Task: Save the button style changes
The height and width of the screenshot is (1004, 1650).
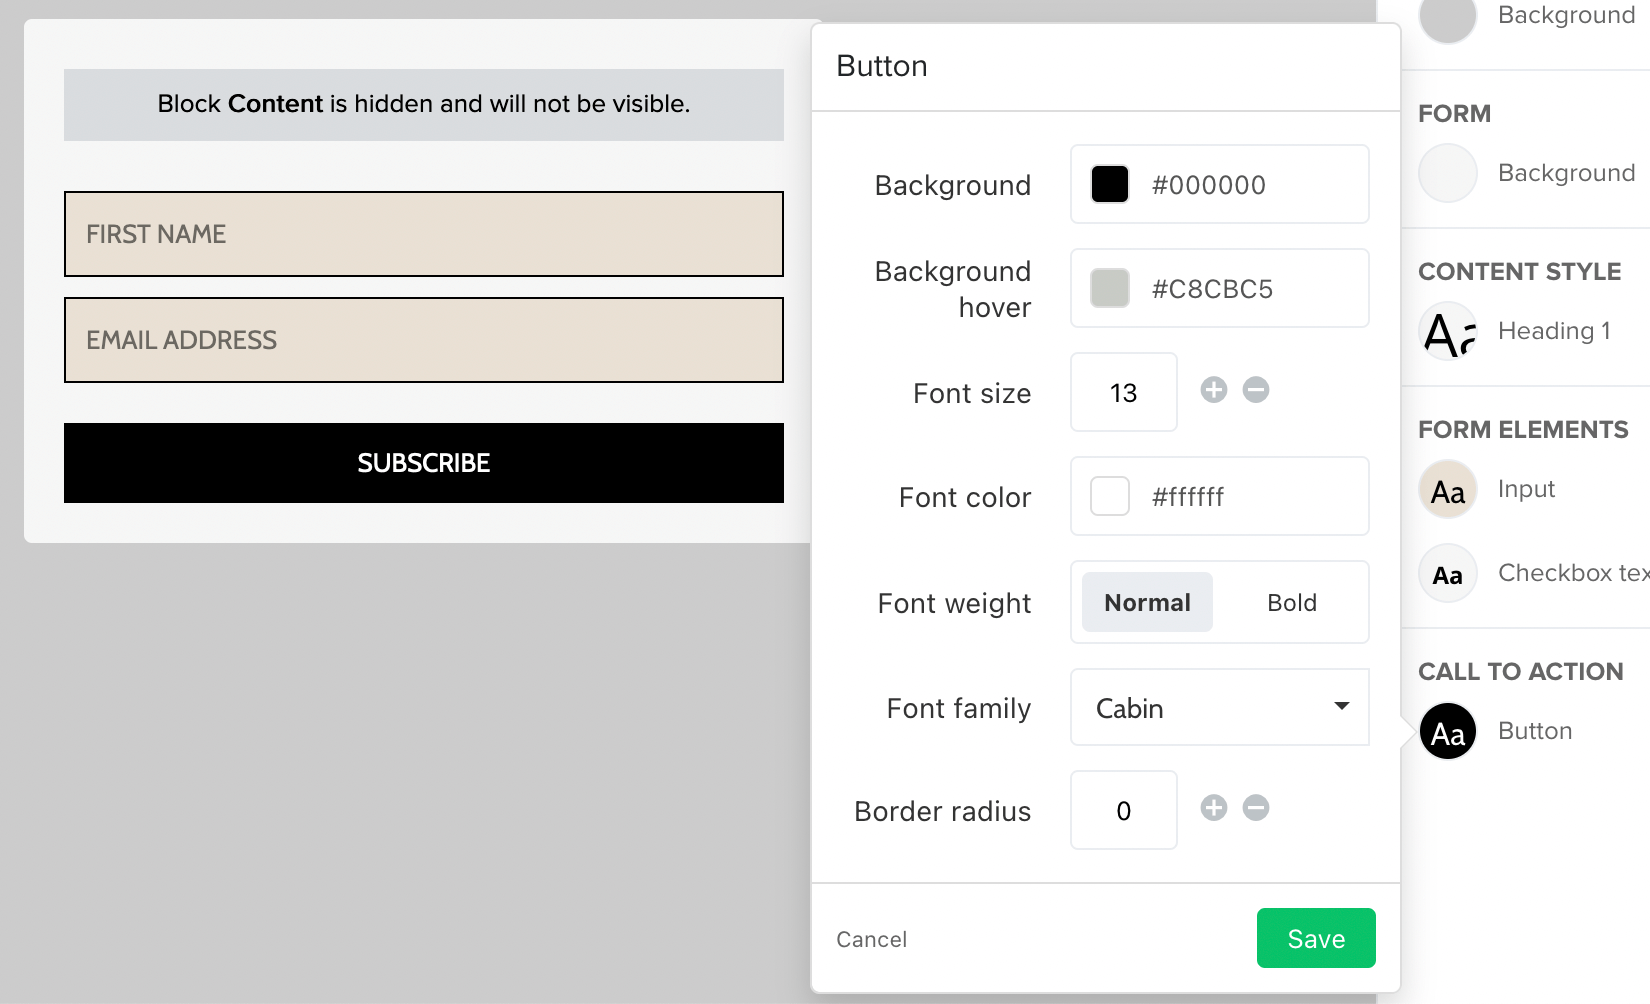Action: 1315,938
